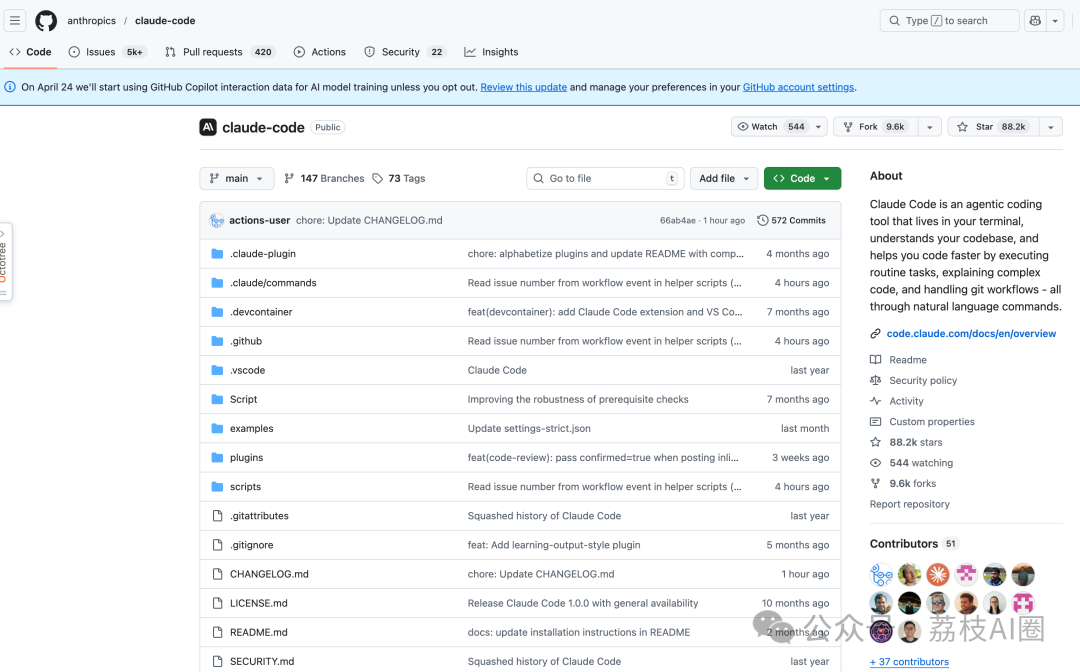Expand the Octotree side panel handle

coord(5,262)
